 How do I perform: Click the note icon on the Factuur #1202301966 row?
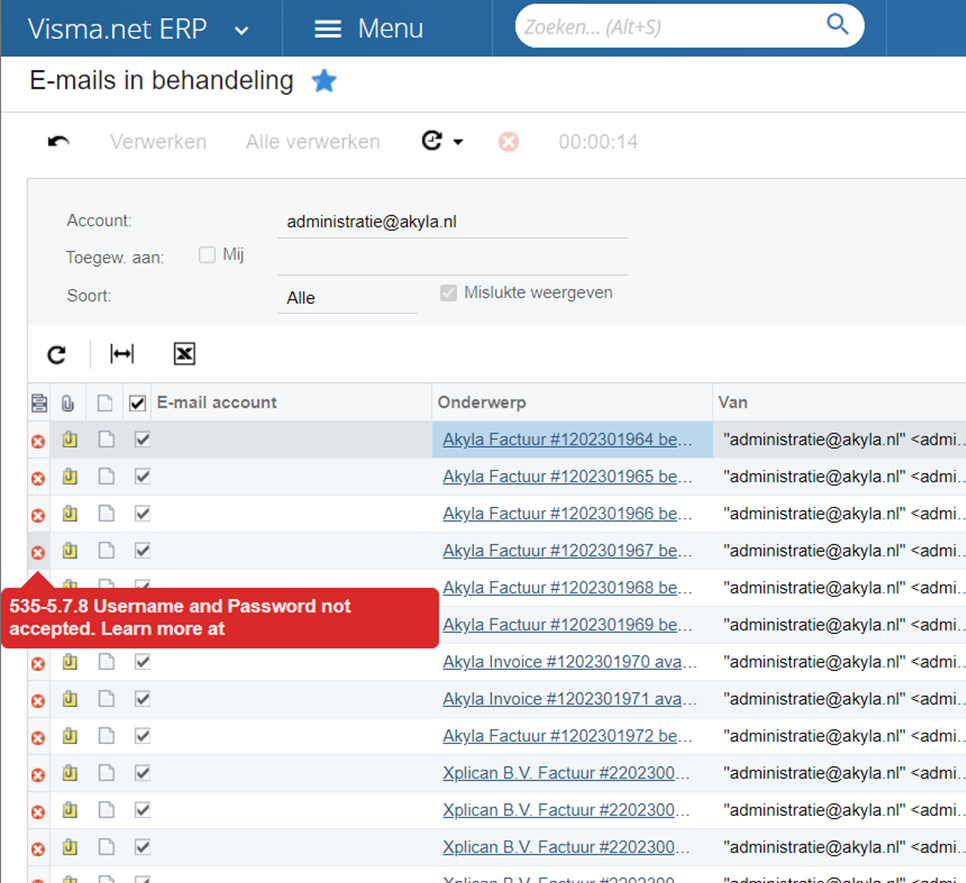click(107, 513)
